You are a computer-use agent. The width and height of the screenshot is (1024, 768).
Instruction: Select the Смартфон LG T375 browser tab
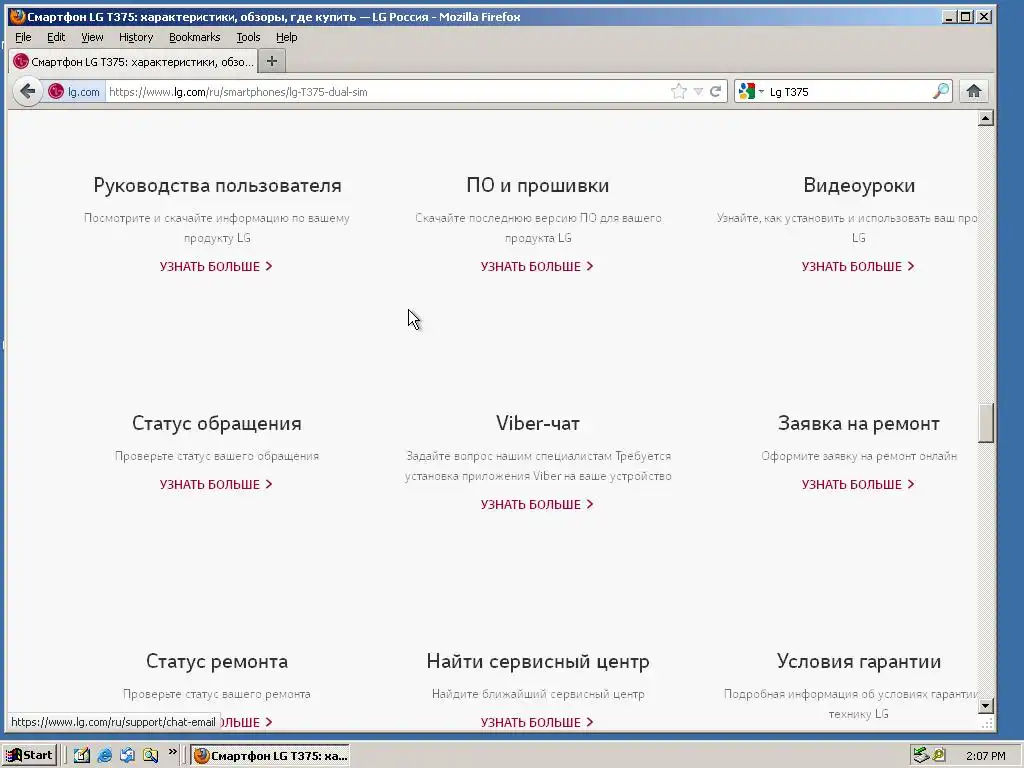click(133, 62)
